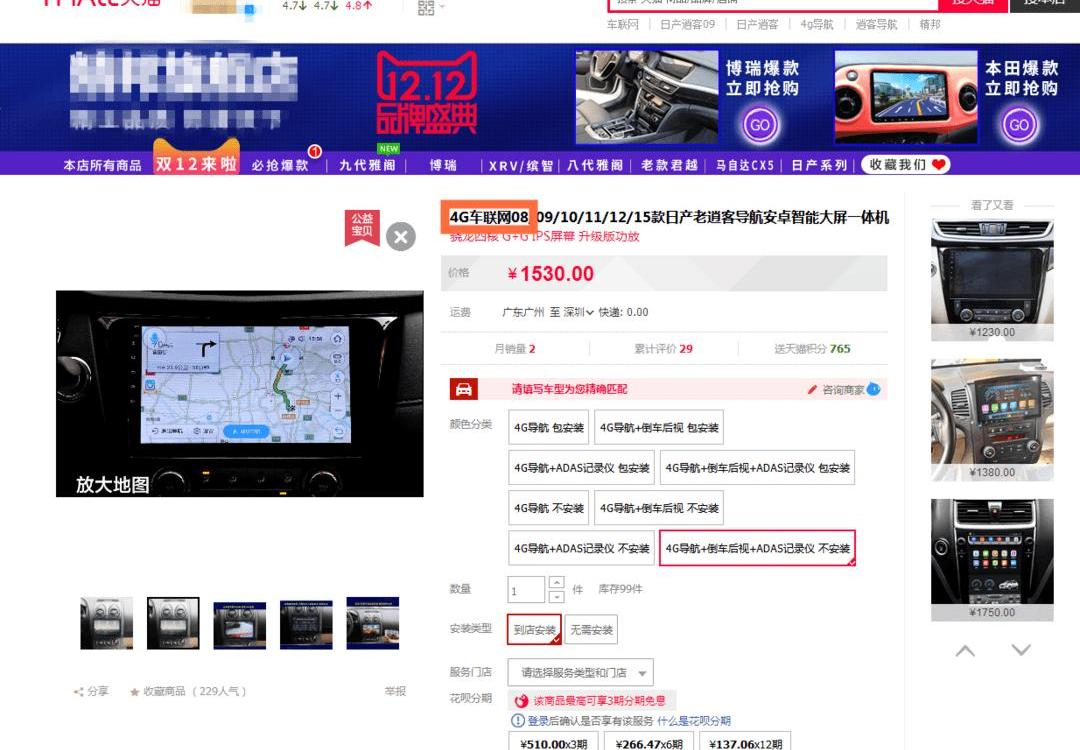Choose 无需安装 installation type

tap(590, 630)
